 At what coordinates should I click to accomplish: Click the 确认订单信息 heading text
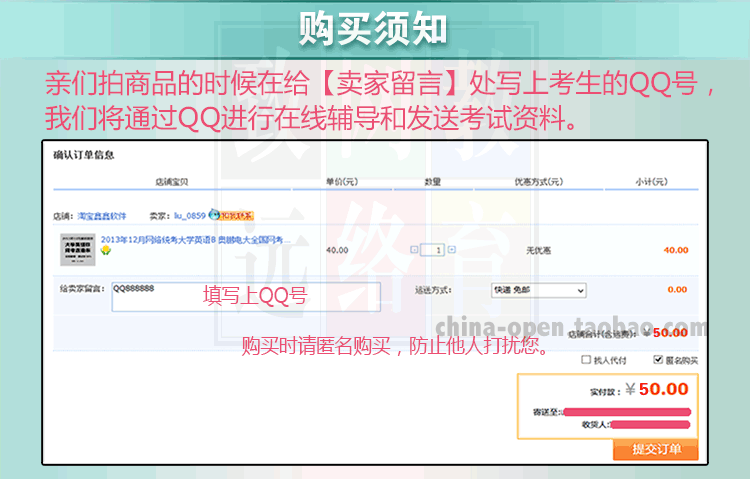pyautogui.click(x=84, y=155)
